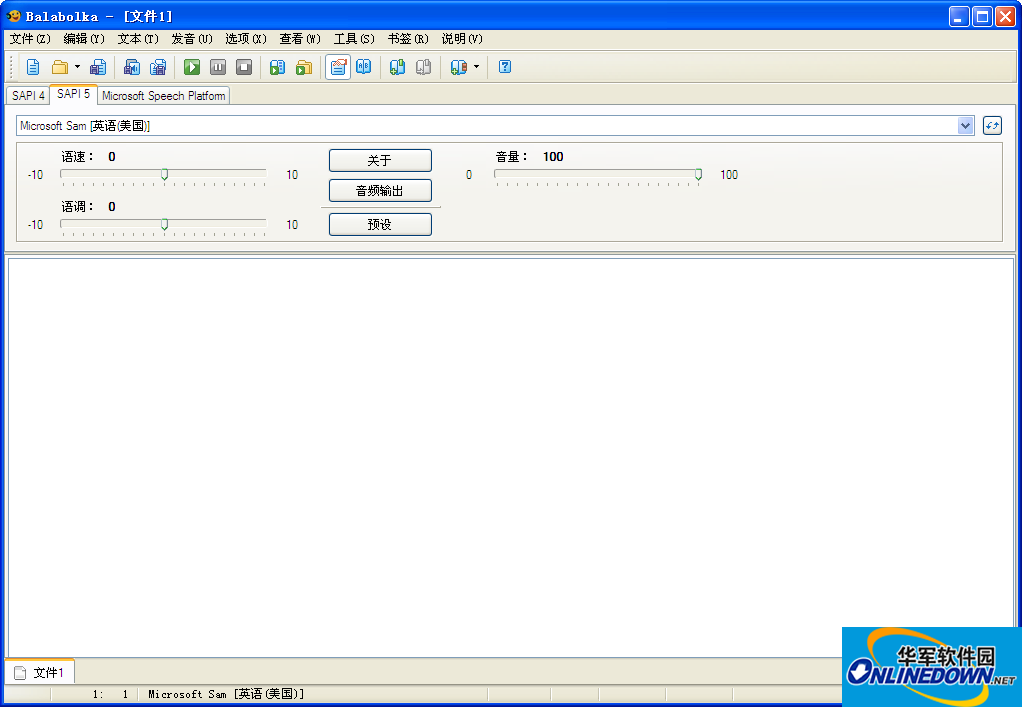
Task: Save audio file with speaker-disk icon
Action: pos(132,67)
